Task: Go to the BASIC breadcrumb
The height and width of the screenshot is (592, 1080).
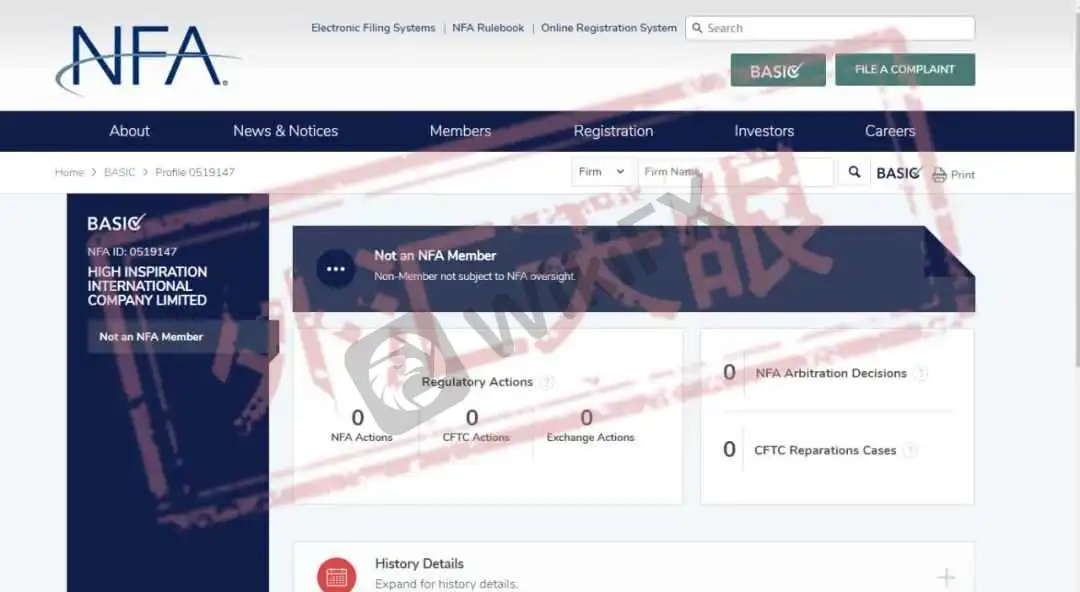Action: (x=119, y=172)
